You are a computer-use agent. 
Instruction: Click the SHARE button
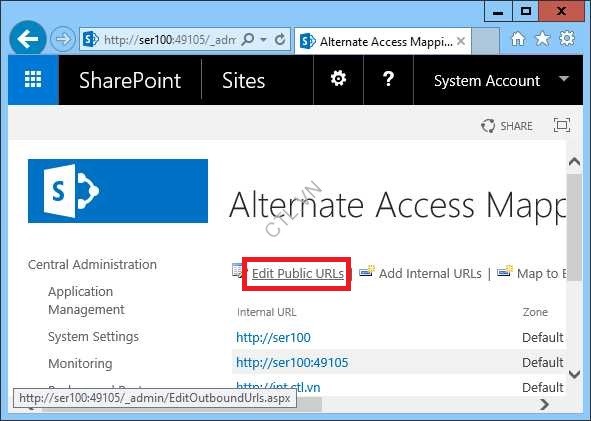(507, 126)
